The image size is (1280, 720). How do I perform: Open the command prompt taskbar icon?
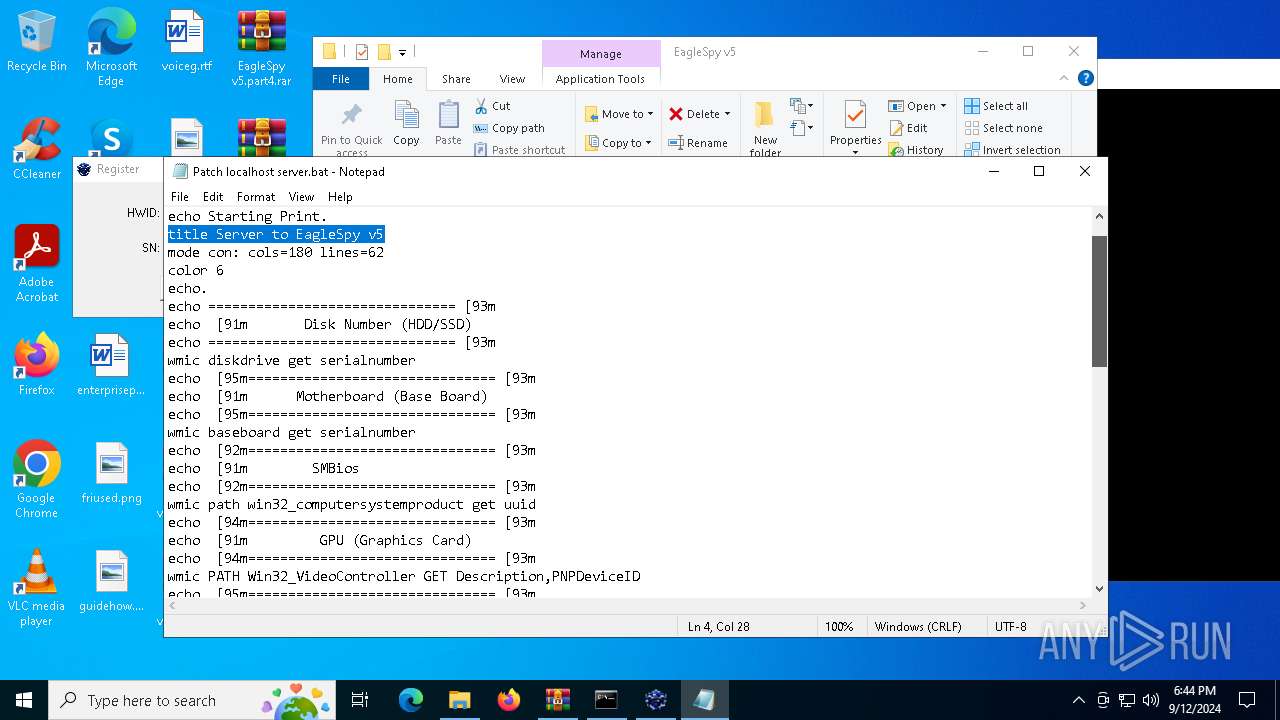(606, 700)
